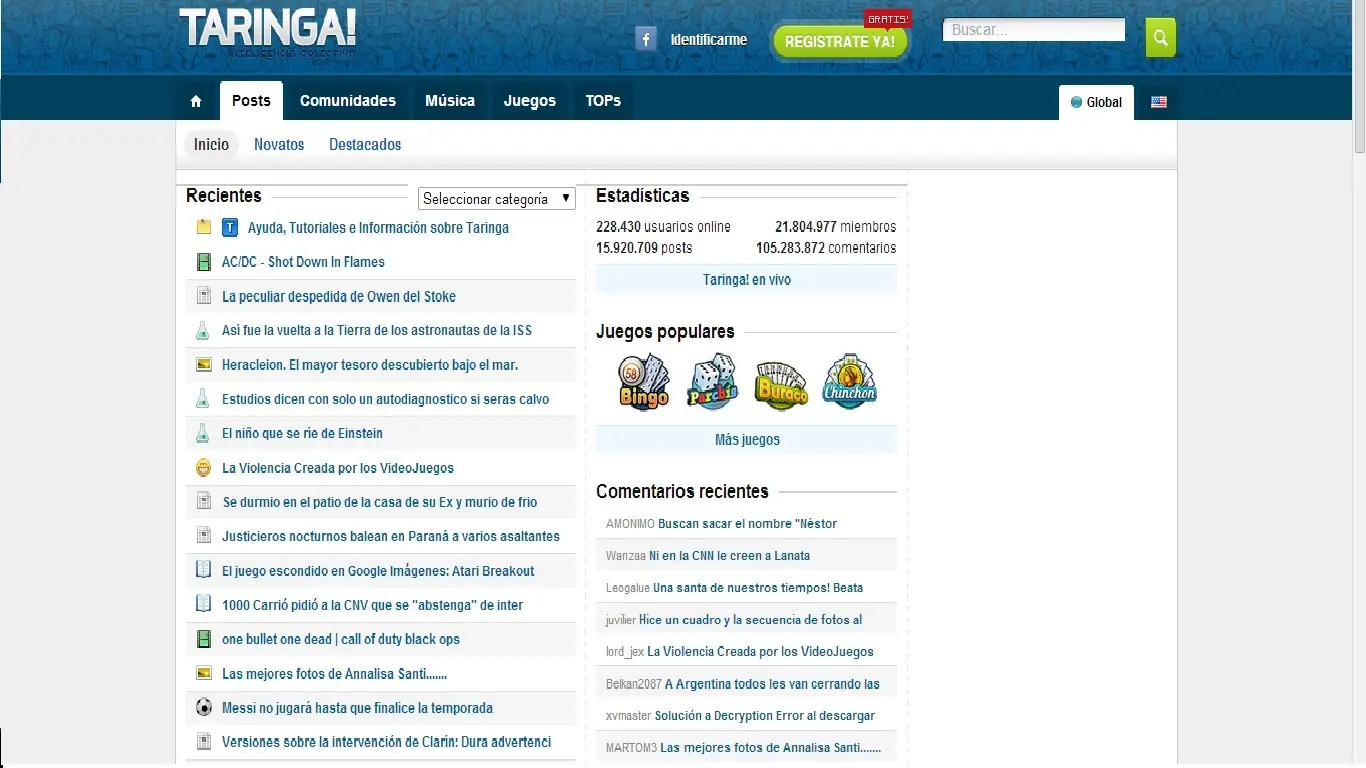Viewport: 1366px width, 768px height.
Task: Open the Buraco card game icon
Action: click(x=781, y=384)
